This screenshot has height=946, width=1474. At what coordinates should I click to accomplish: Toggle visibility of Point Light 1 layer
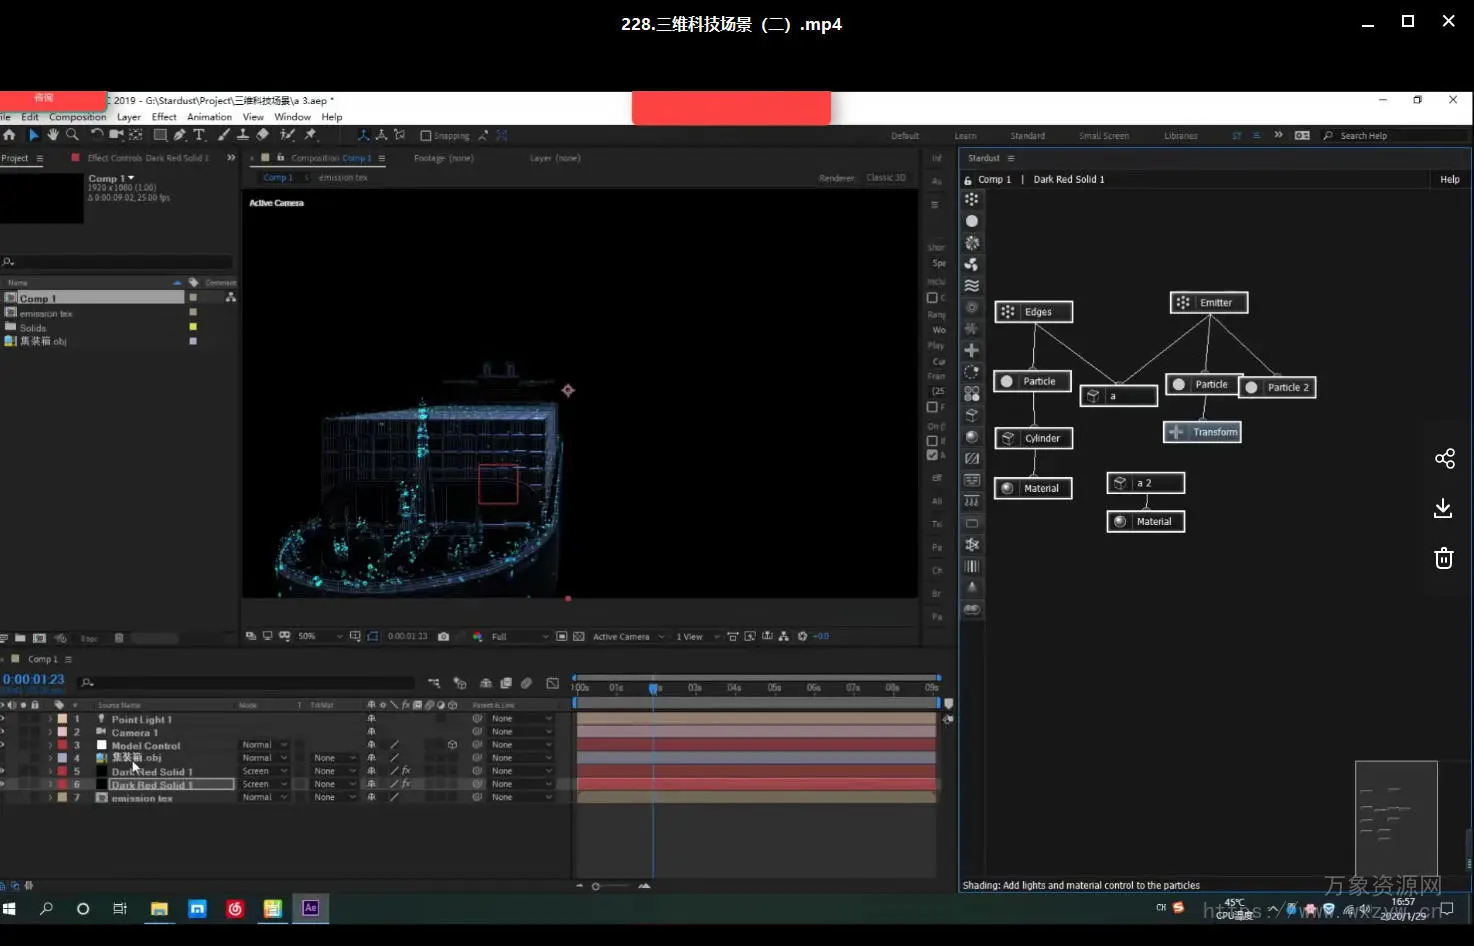point(3,719)
